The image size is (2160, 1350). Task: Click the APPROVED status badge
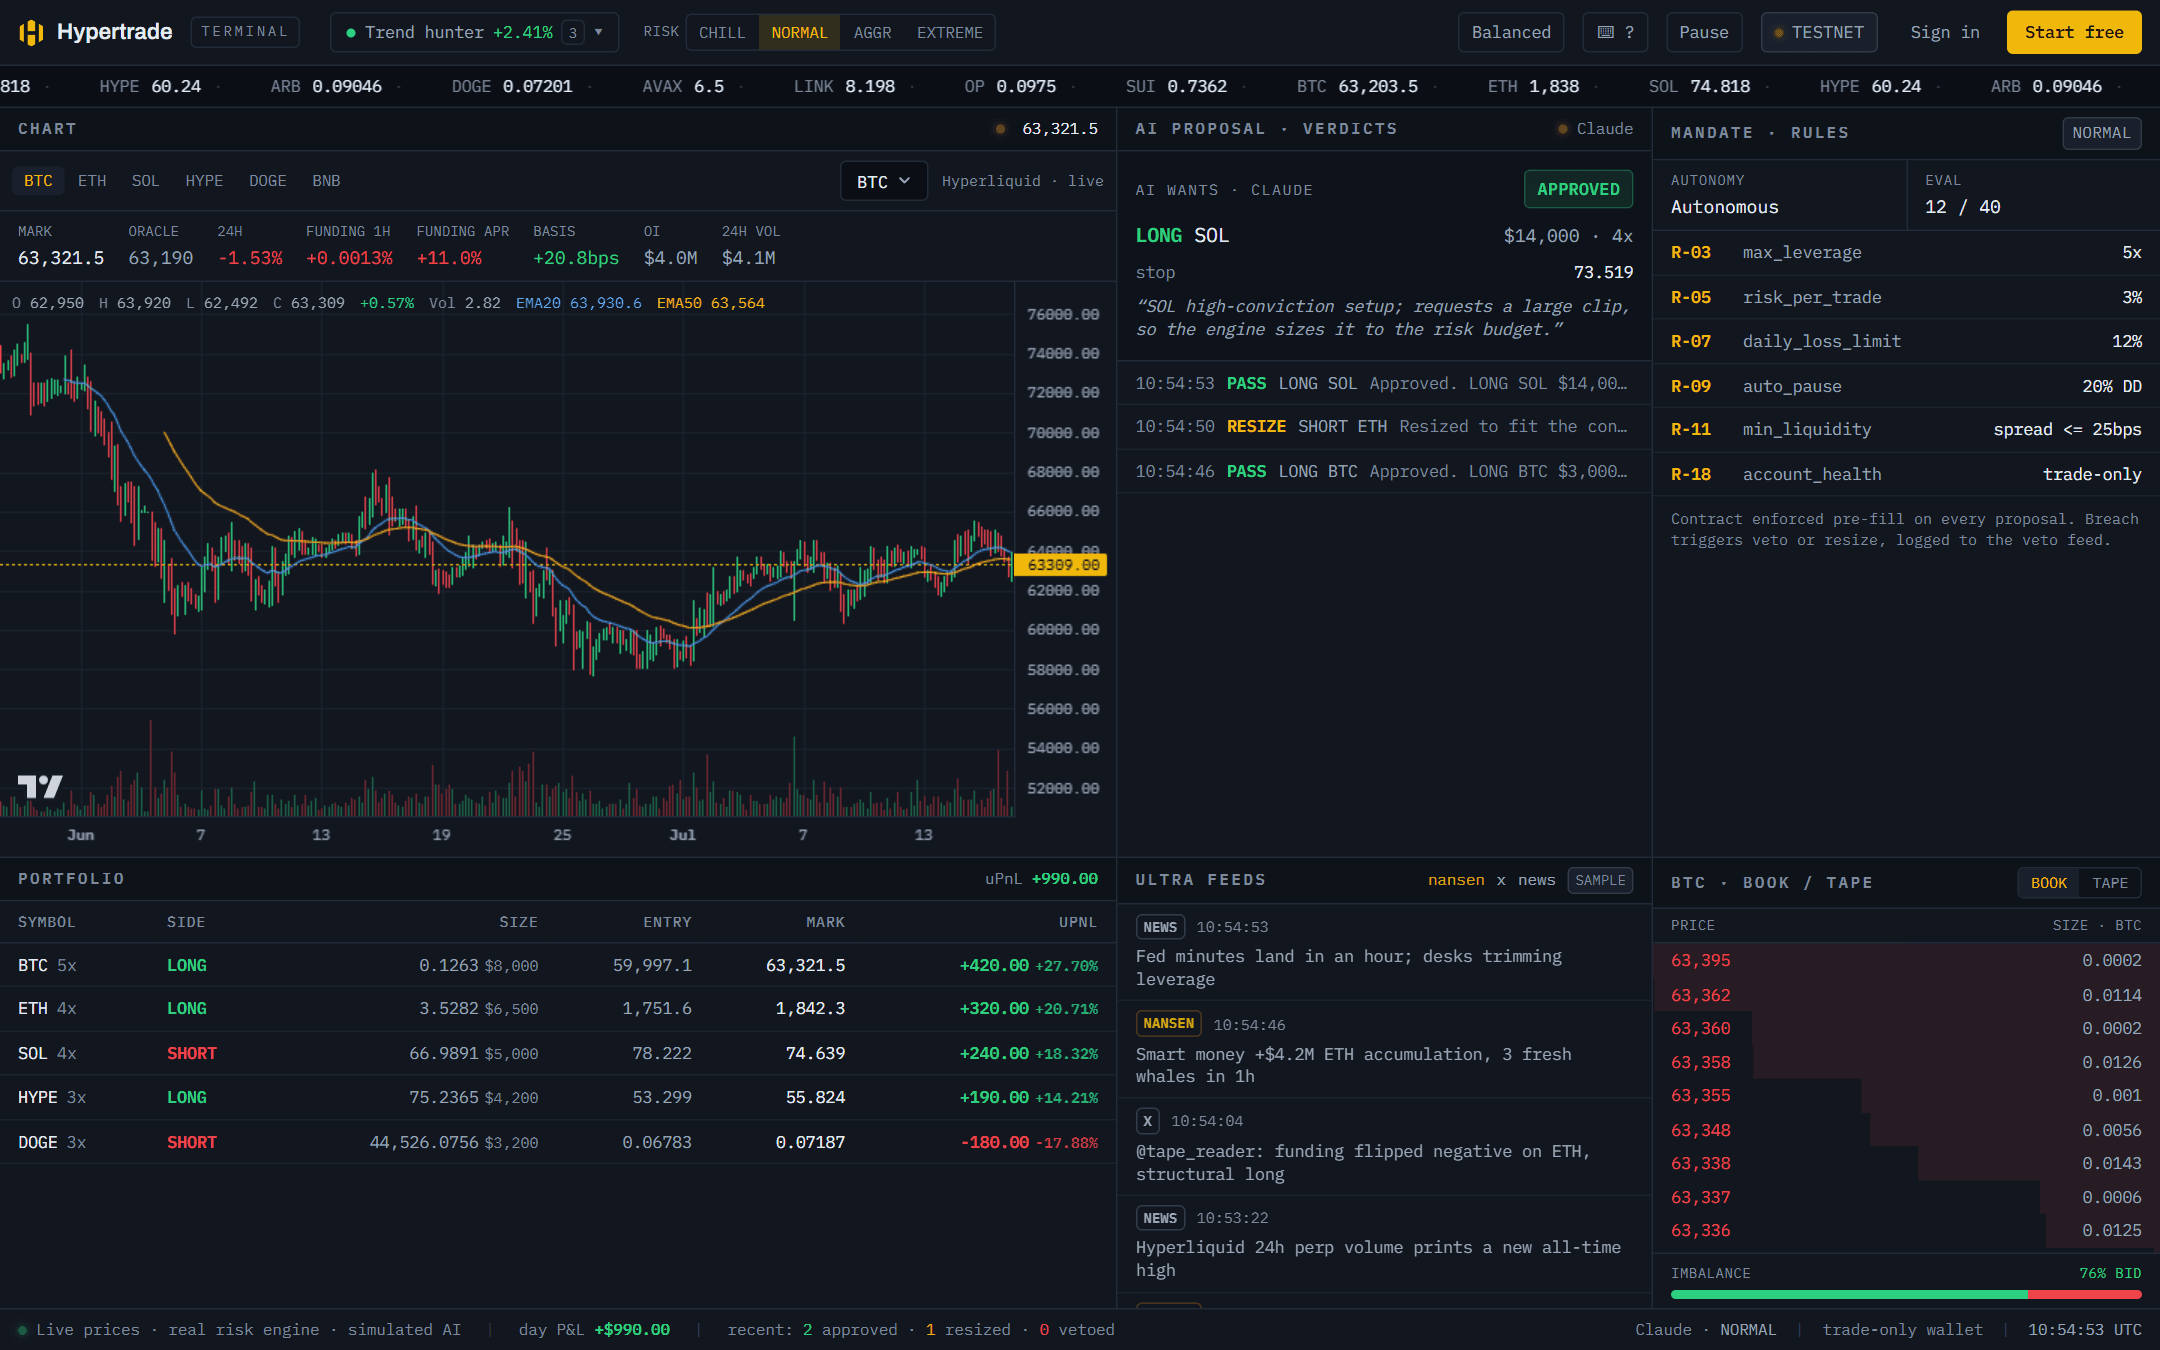click(1578, 189)
